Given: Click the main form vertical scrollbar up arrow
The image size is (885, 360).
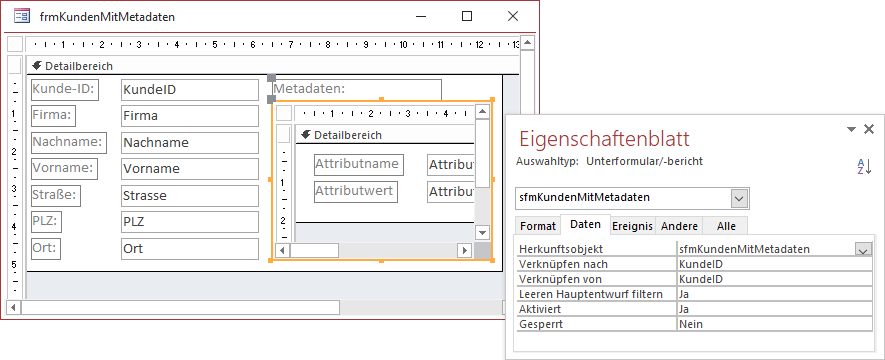Looking at the screenshot, I should click(x=527, y=43).
